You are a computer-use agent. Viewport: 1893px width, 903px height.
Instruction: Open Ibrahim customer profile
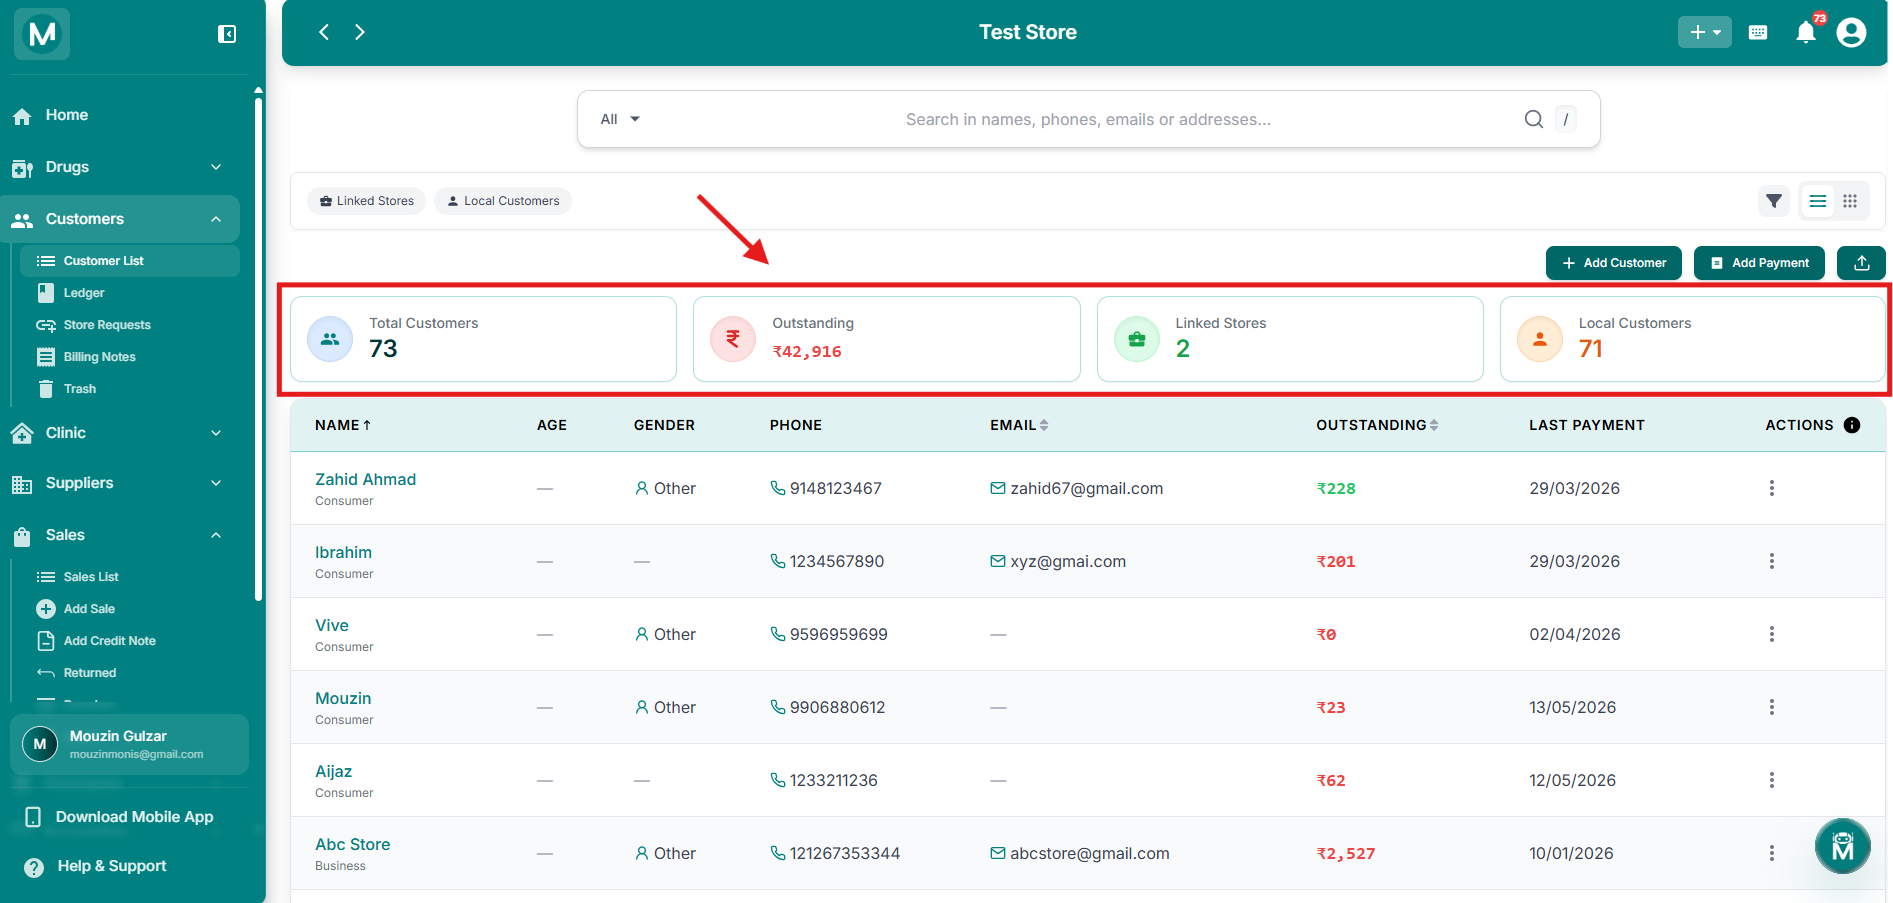click(343, 552)
